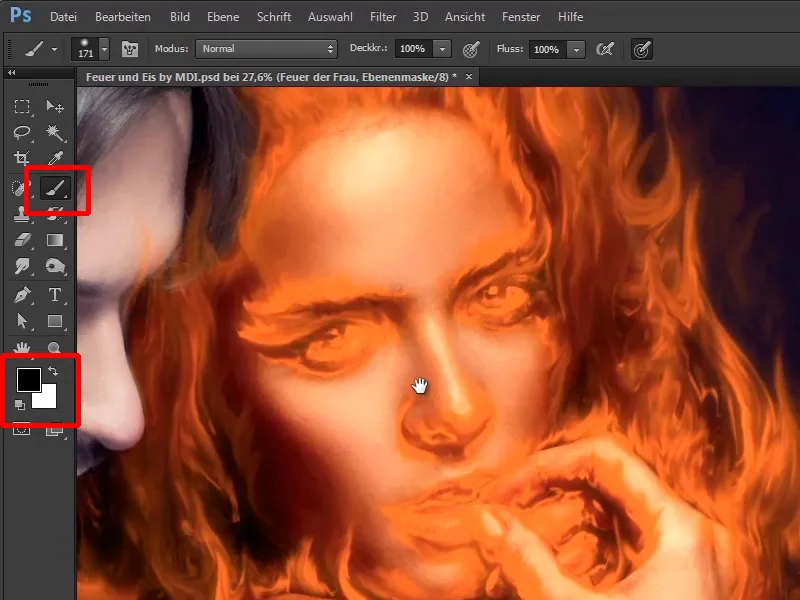Close the Feuer und Eis document tab
The width and height of the screenshot is (800, 600).
tap(469, 77)
